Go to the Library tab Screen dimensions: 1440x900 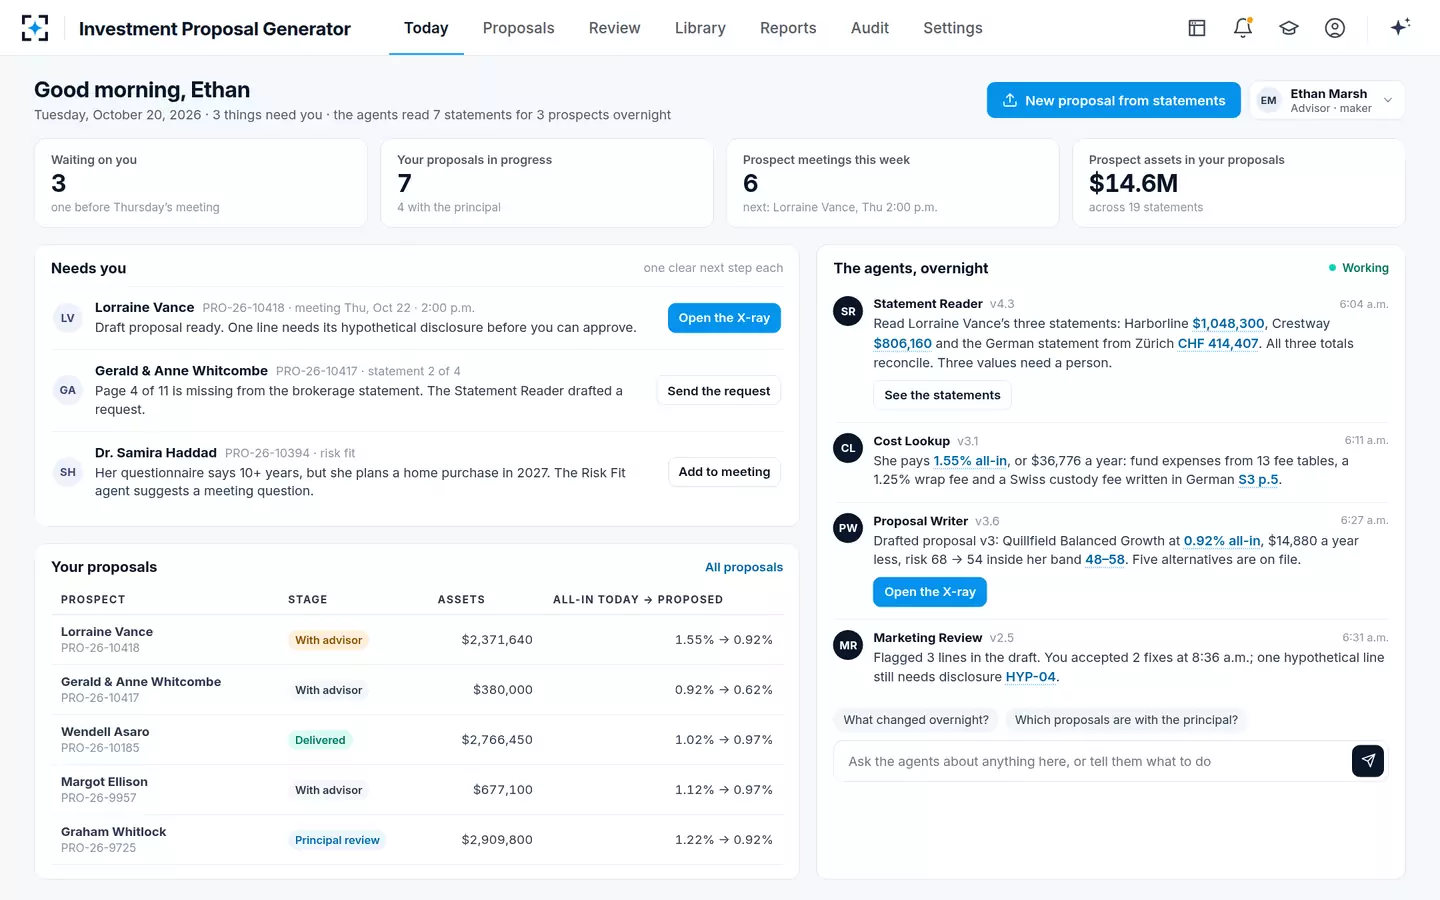point(700,28)
